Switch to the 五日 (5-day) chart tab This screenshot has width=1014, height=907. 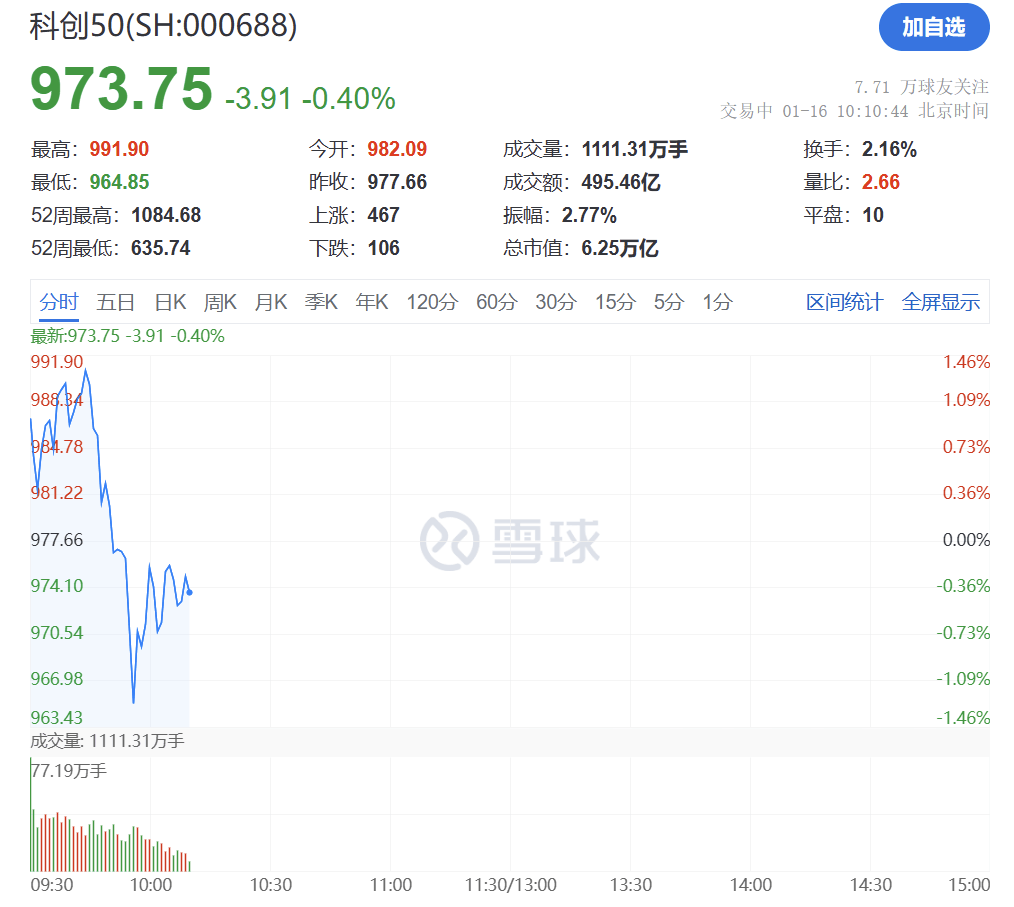(117, 301)
